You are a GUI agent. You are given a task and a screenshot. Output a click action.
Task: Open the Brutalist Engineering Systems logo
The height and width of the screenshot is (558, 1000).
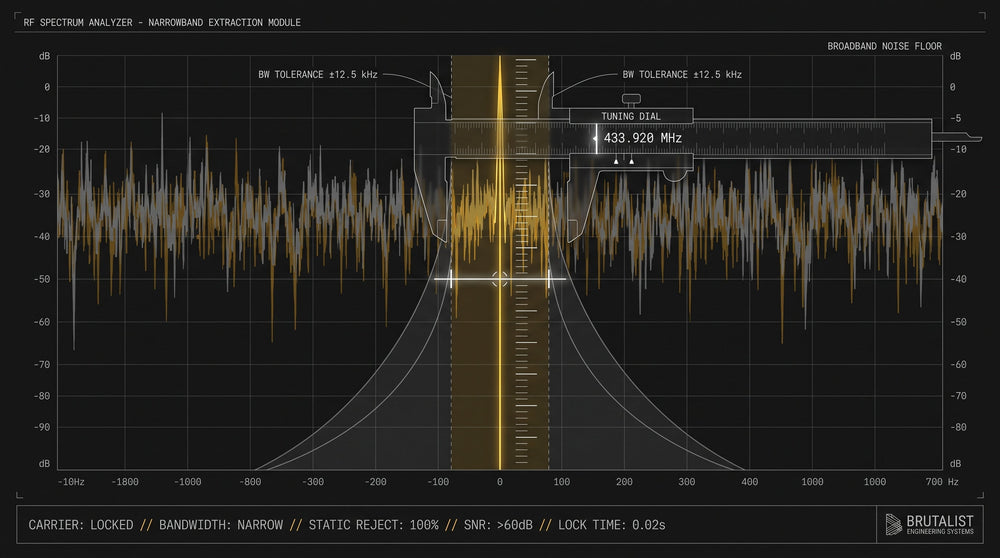[x=929, y=524]
